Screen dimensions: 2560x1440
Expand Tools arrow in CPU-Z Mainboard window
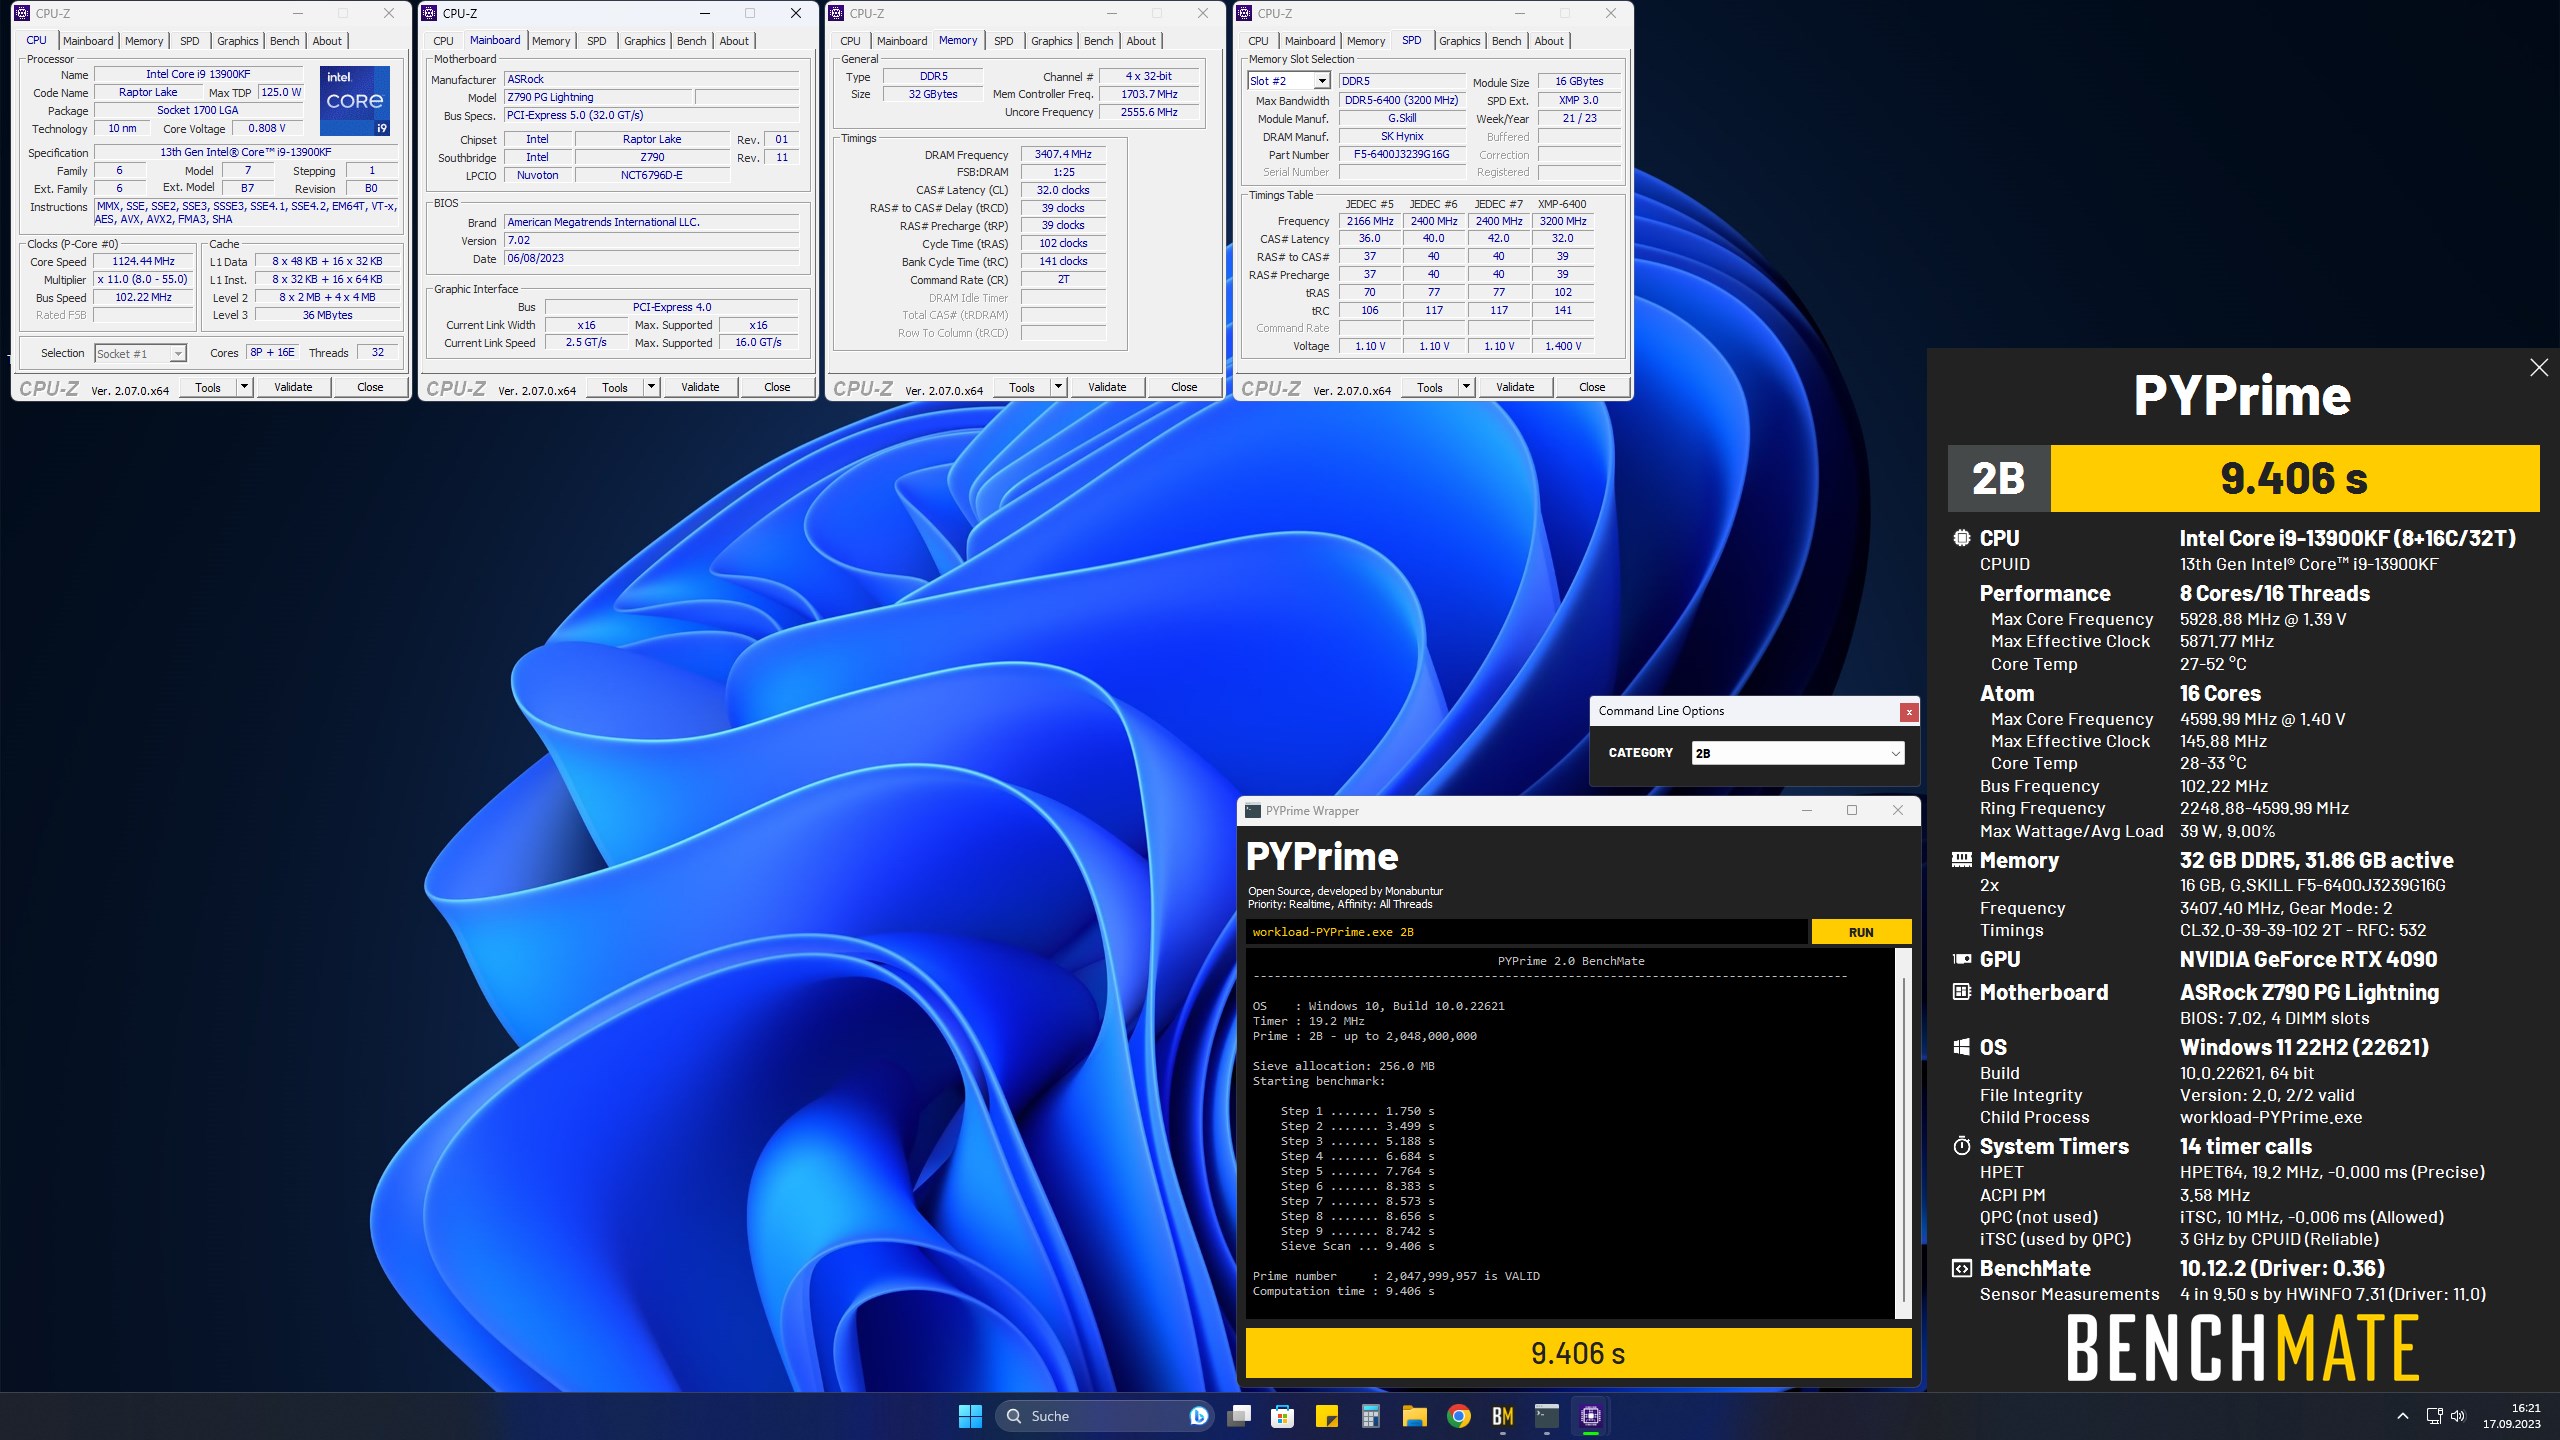click(651, 387)
